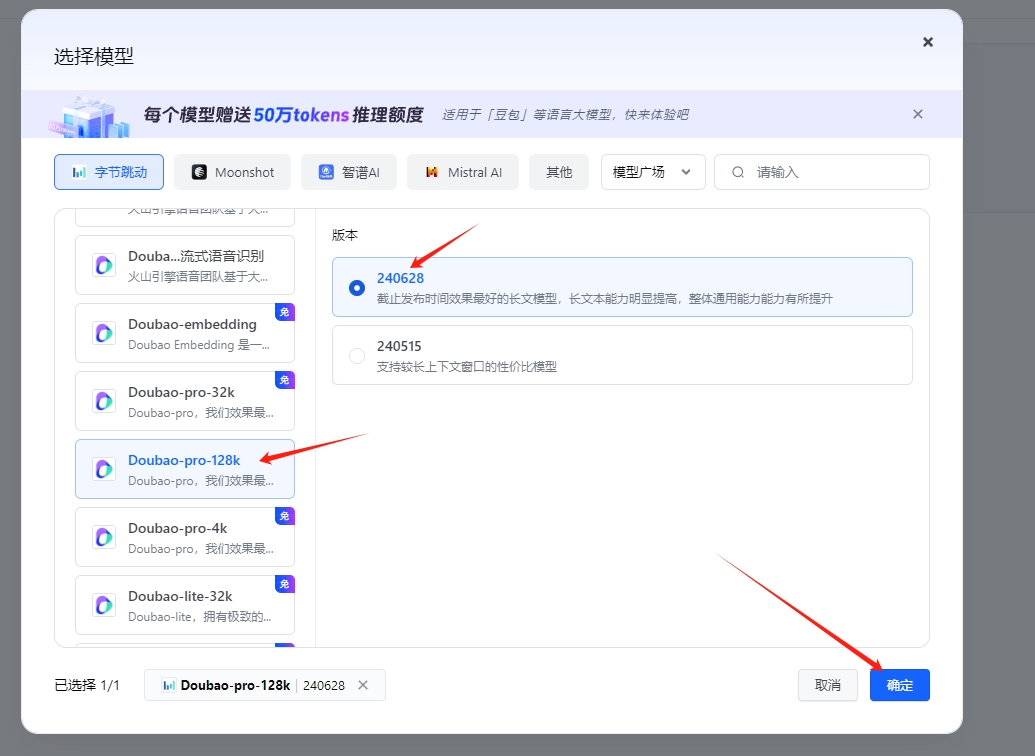
Task: Choose the Doubao-pro-4k model
Action: pyautogui.click(x=185, y=537)
